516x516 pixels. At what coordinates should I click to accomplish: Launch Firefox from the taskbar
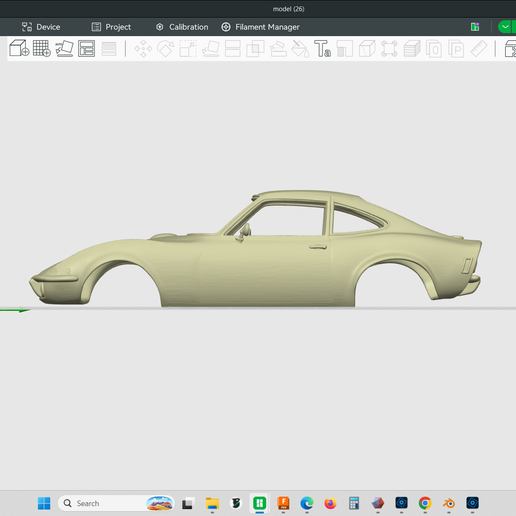point(330,503)
